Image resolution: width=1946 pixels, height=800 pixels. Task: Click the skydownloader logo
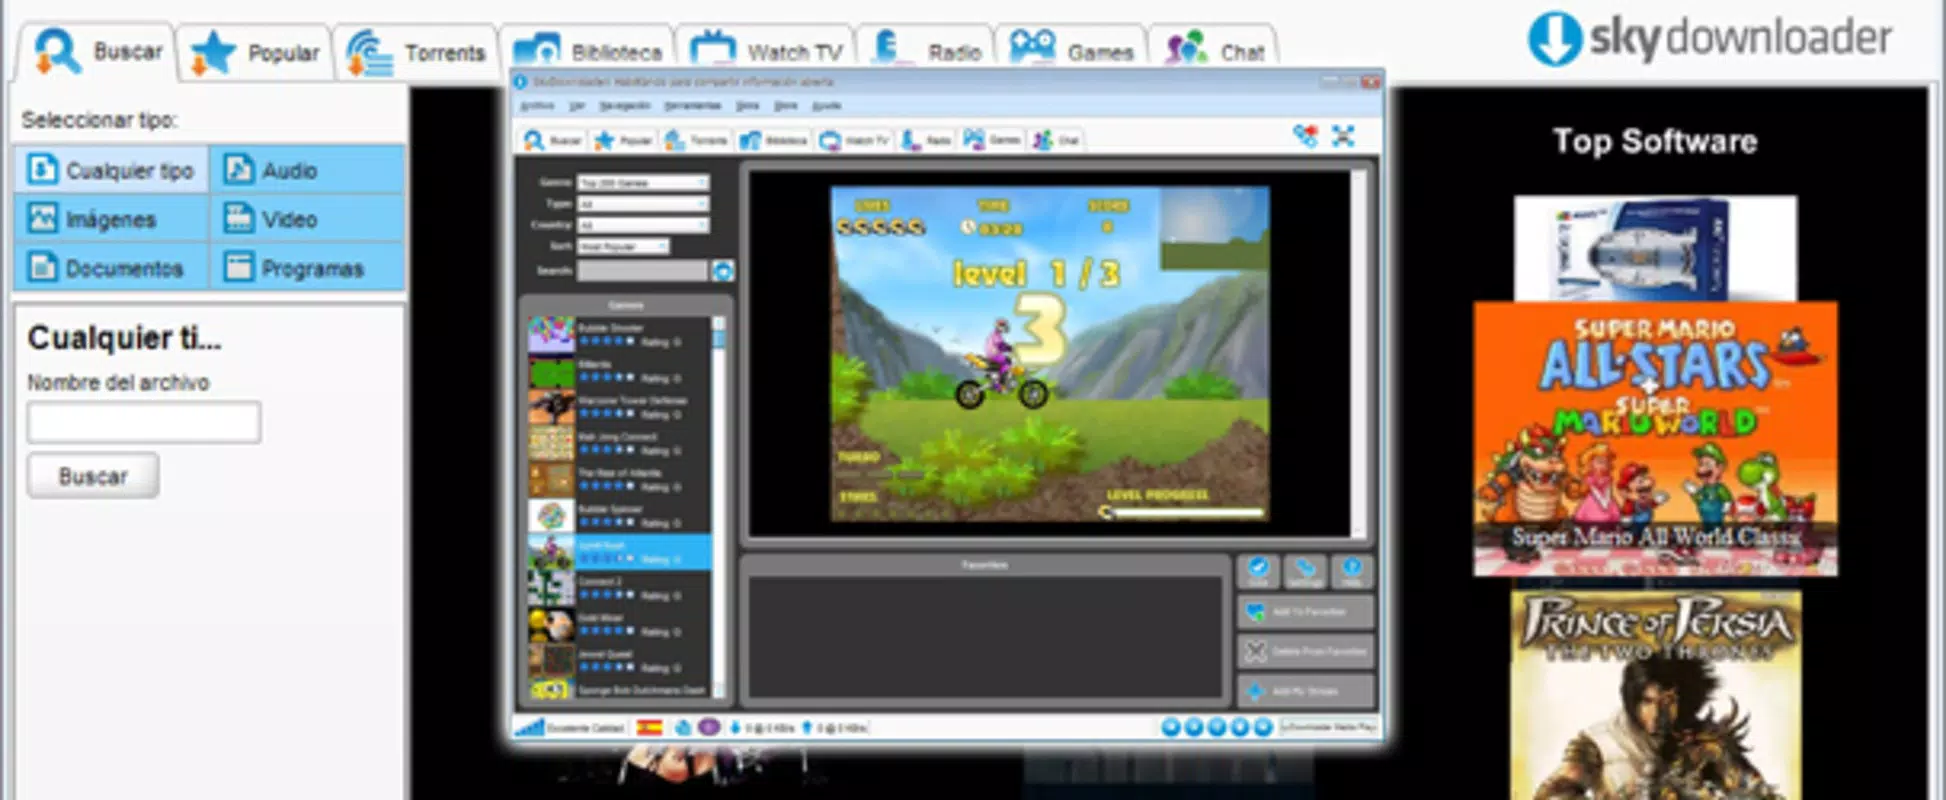1710,38
